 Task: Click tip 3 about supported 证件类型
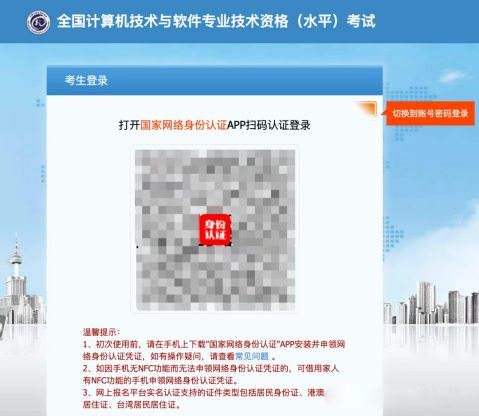(x=203, y=399)
